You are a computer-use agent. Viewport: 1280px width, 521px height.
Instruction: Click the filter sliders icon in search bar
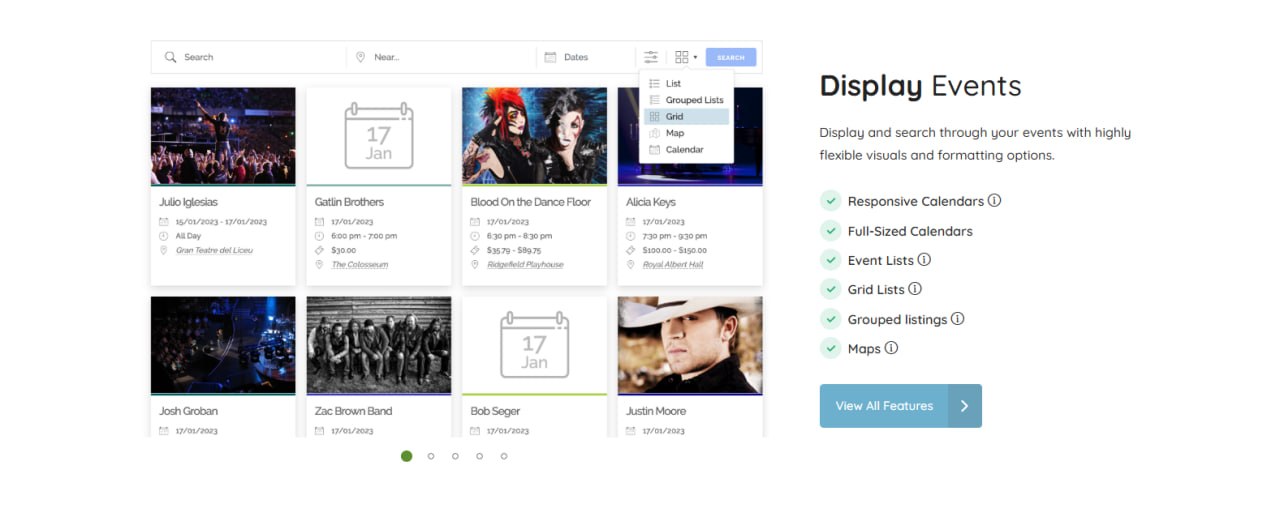click(651, 57)
